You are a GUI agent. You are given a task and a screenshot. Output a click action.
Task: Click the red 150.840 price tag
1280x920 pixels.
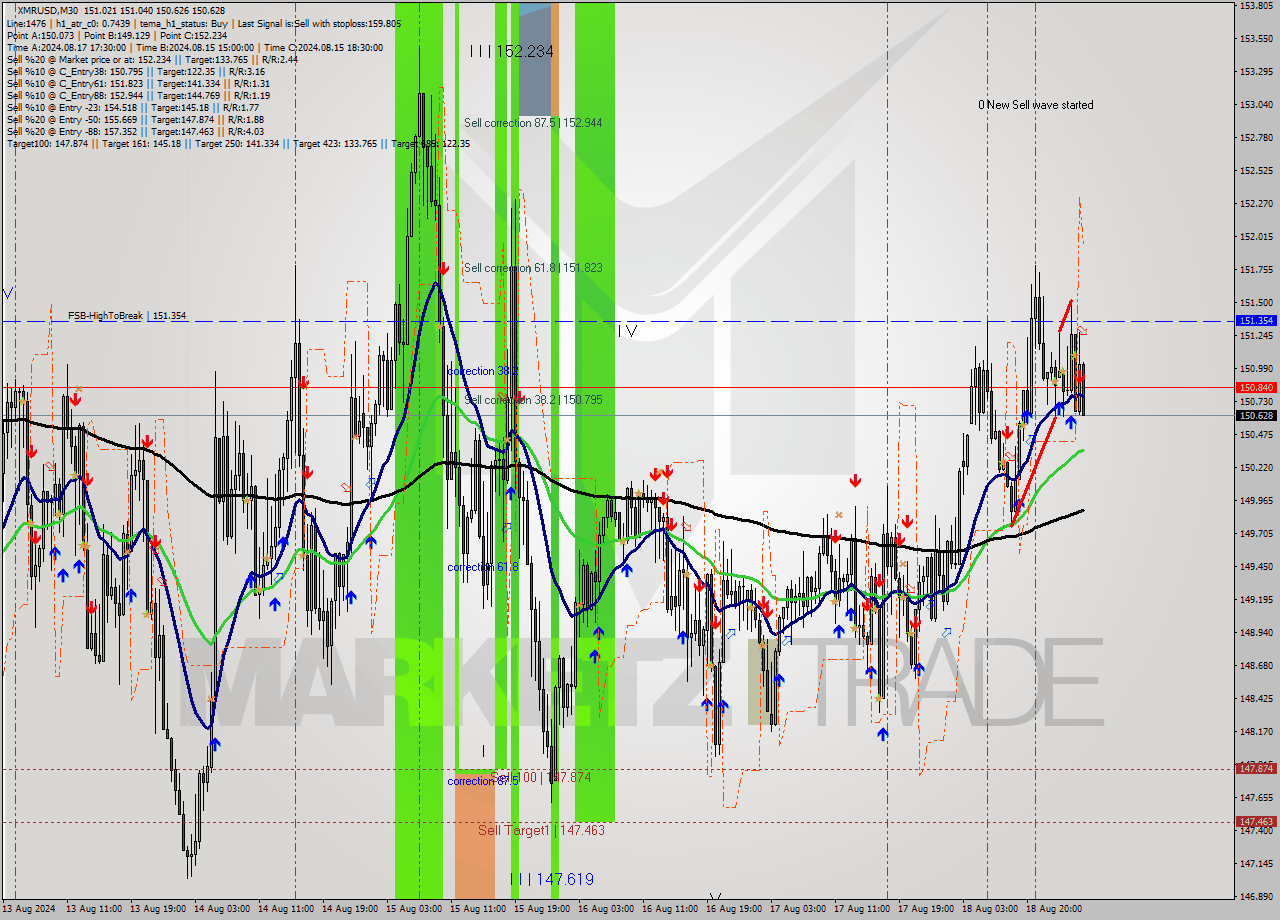(1256, 387)
